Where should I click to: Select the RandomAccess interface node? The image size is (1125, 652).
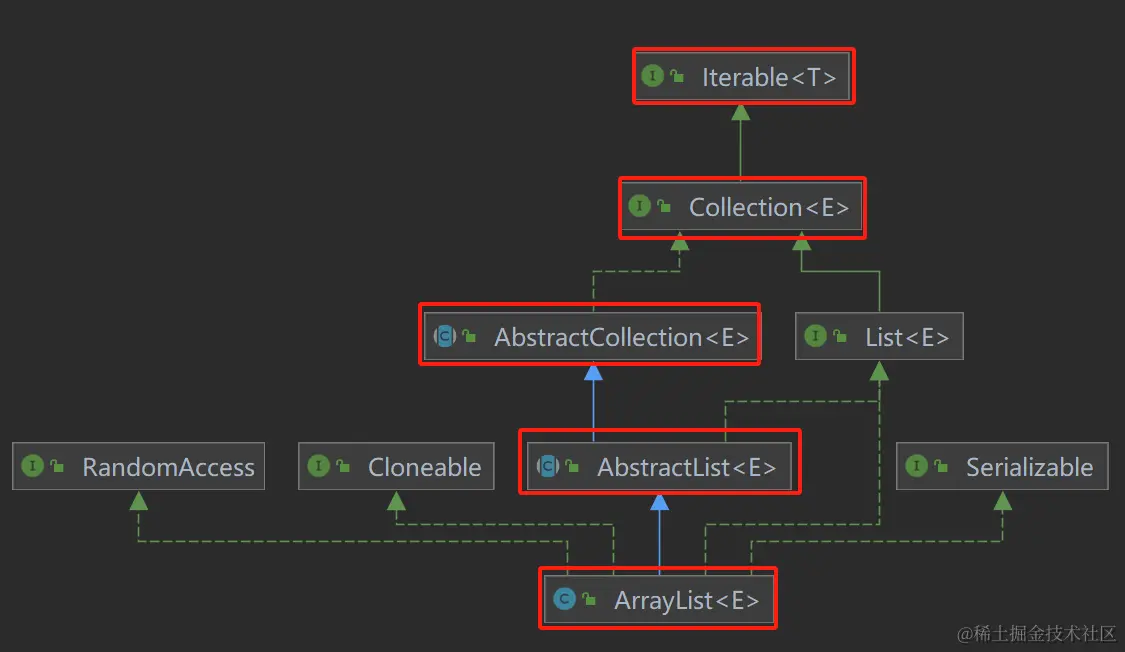138,466
